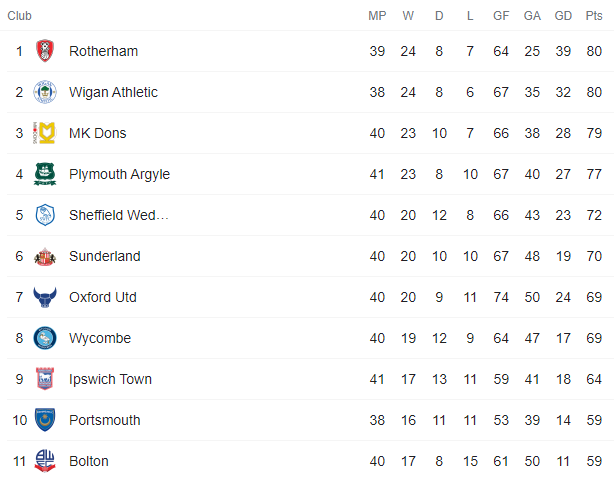Click the Plymouth Argyle crest icon
The image size is (614, 478).
coord(45,174)
